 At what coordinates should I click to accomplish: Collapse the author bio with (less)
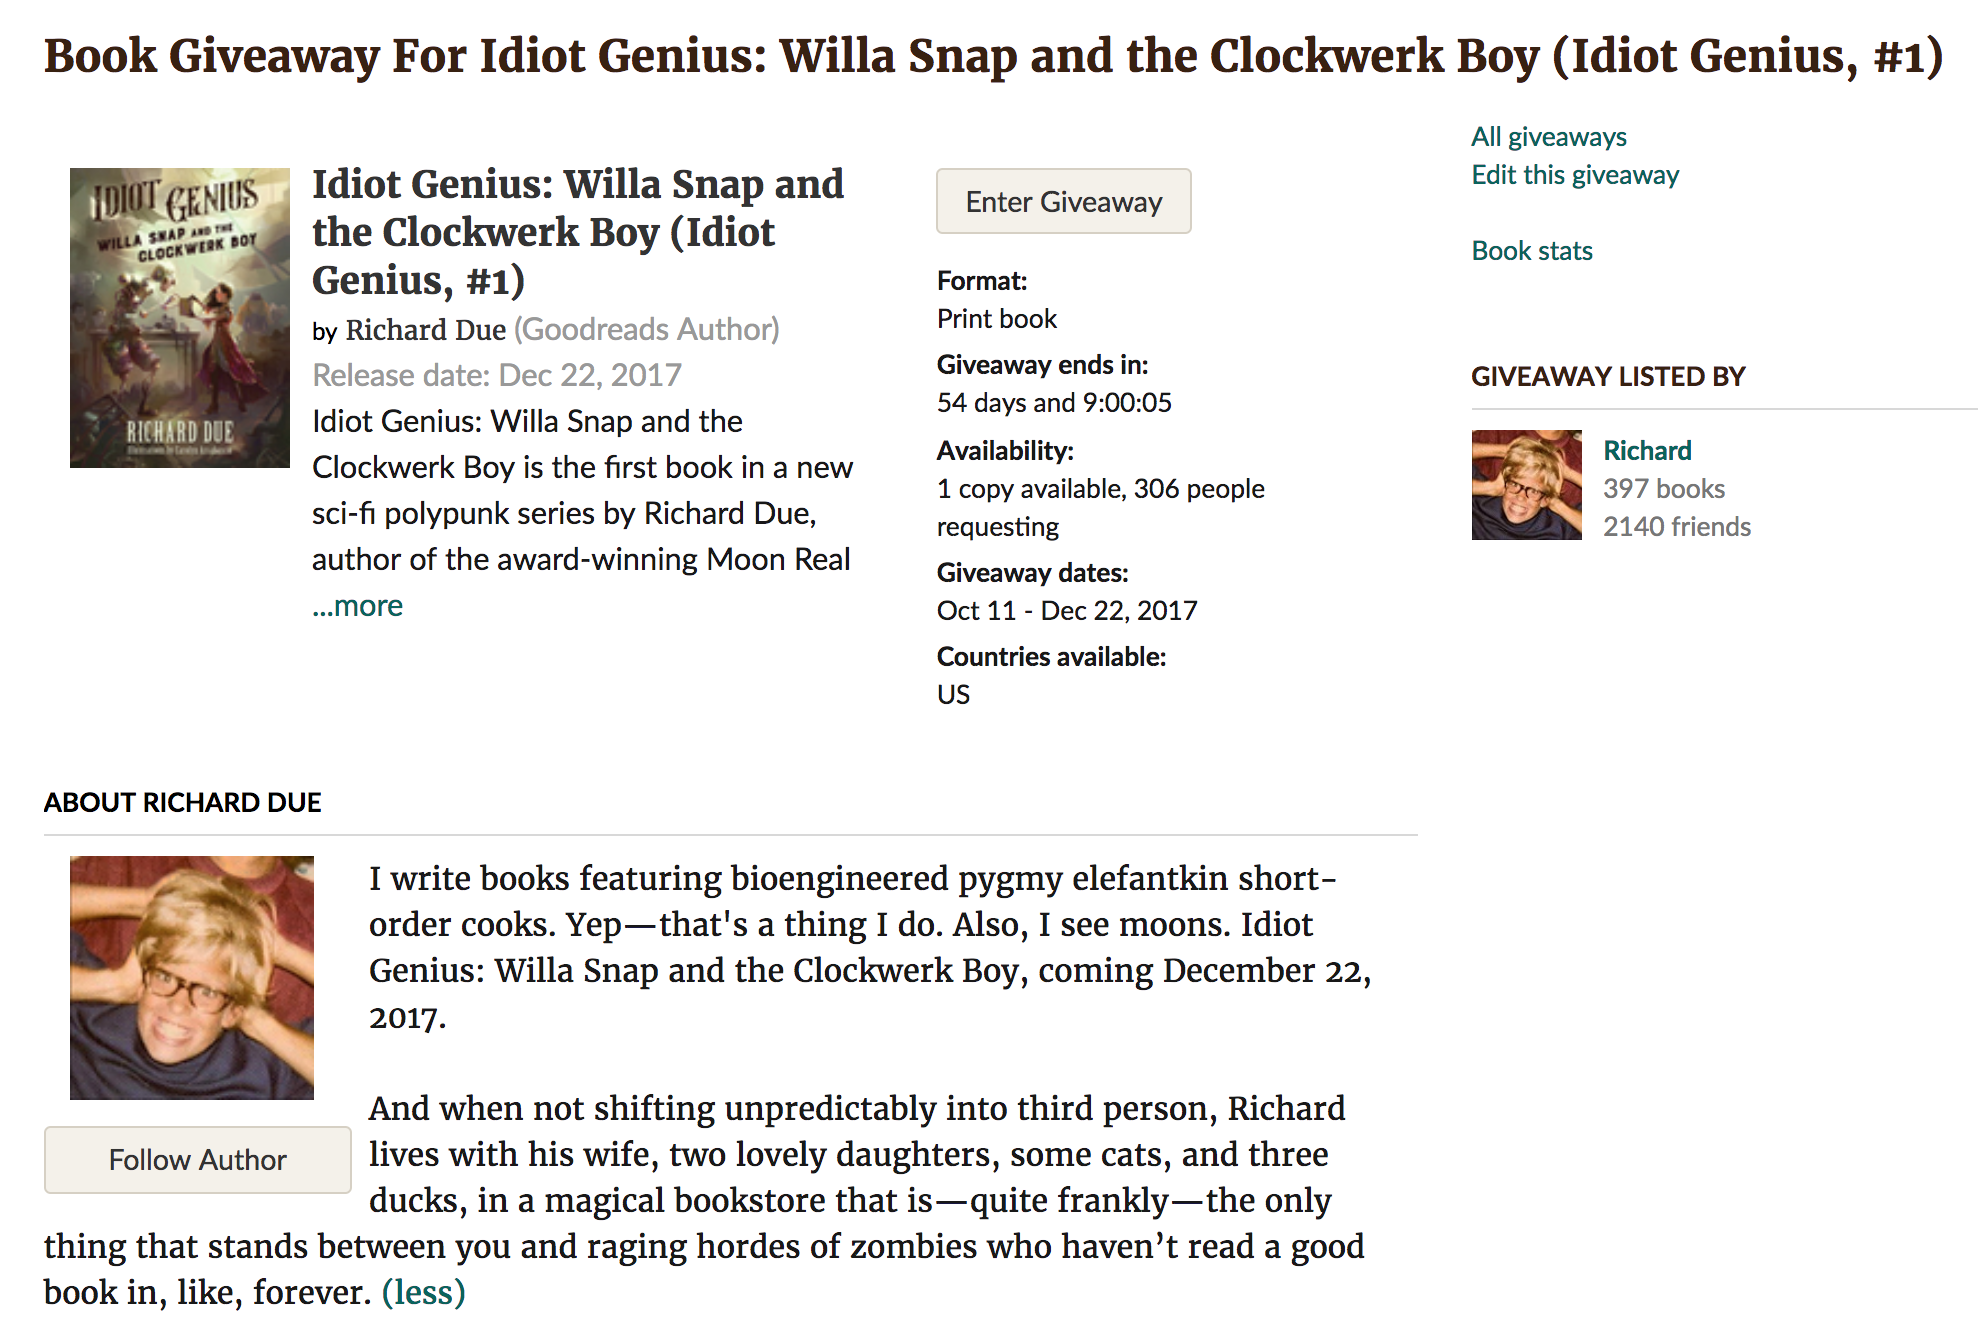(423, 1293)
